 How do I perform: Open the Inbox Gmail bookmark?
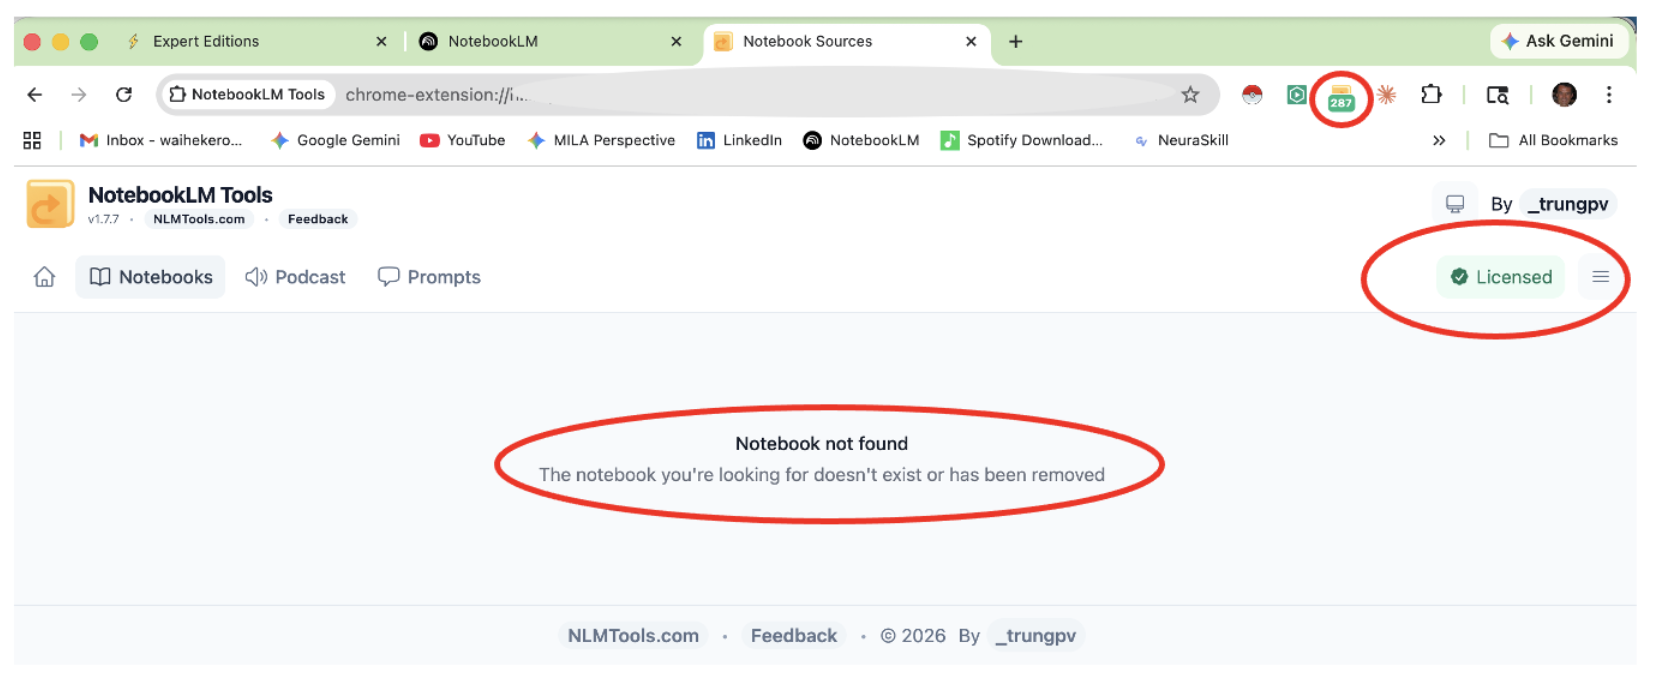[161, 141]
